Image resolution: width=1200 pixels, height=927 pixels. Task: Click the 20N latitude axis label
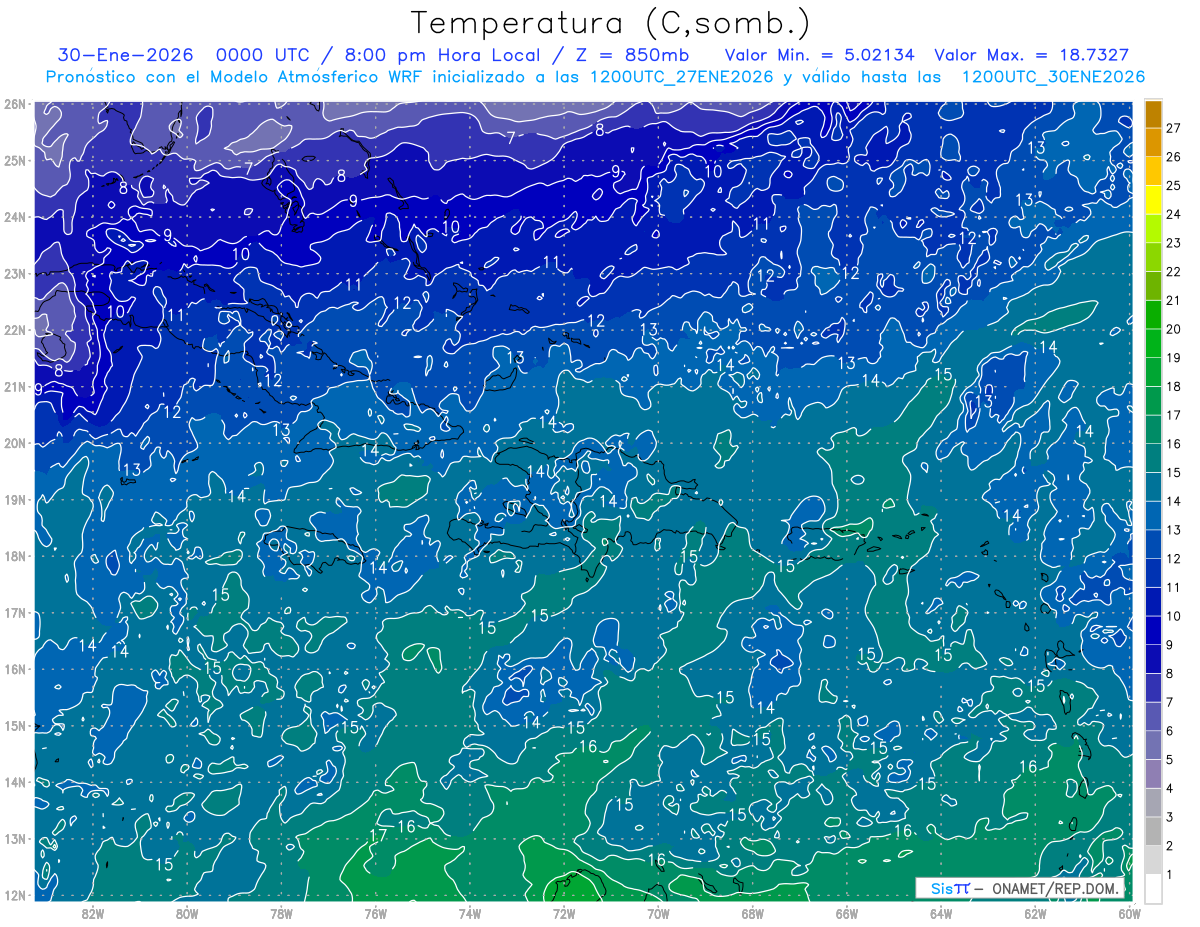click(x=14, y=443)
